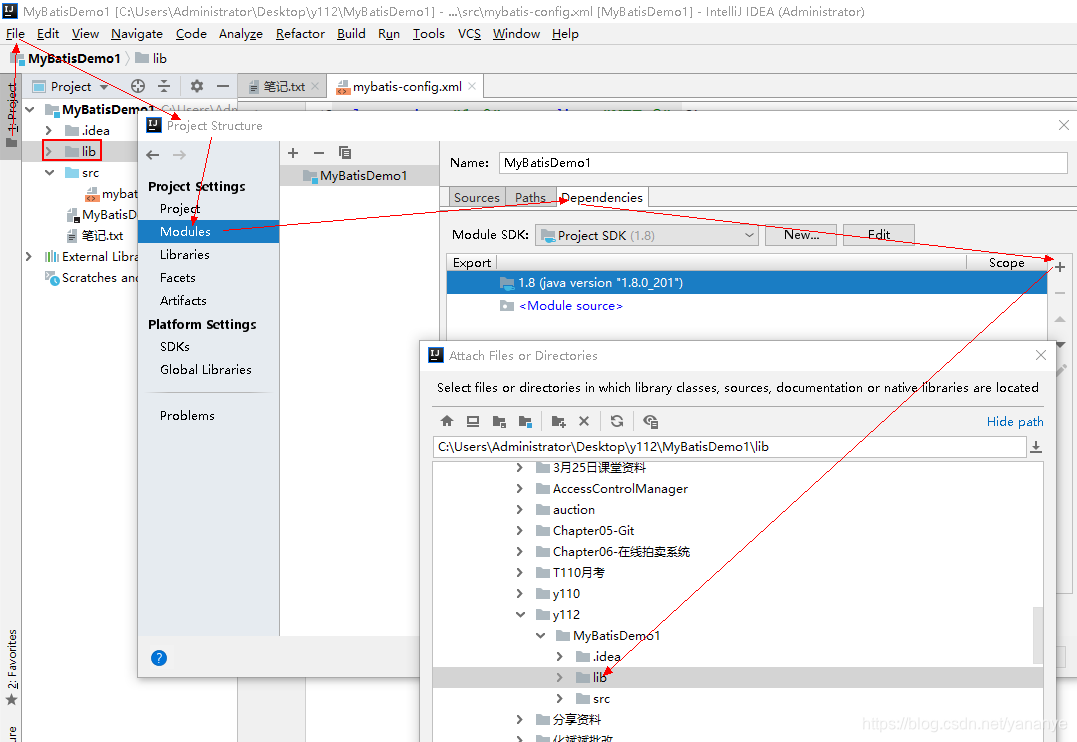
Task: Click the Hide path link
Action: point(1014,421)
